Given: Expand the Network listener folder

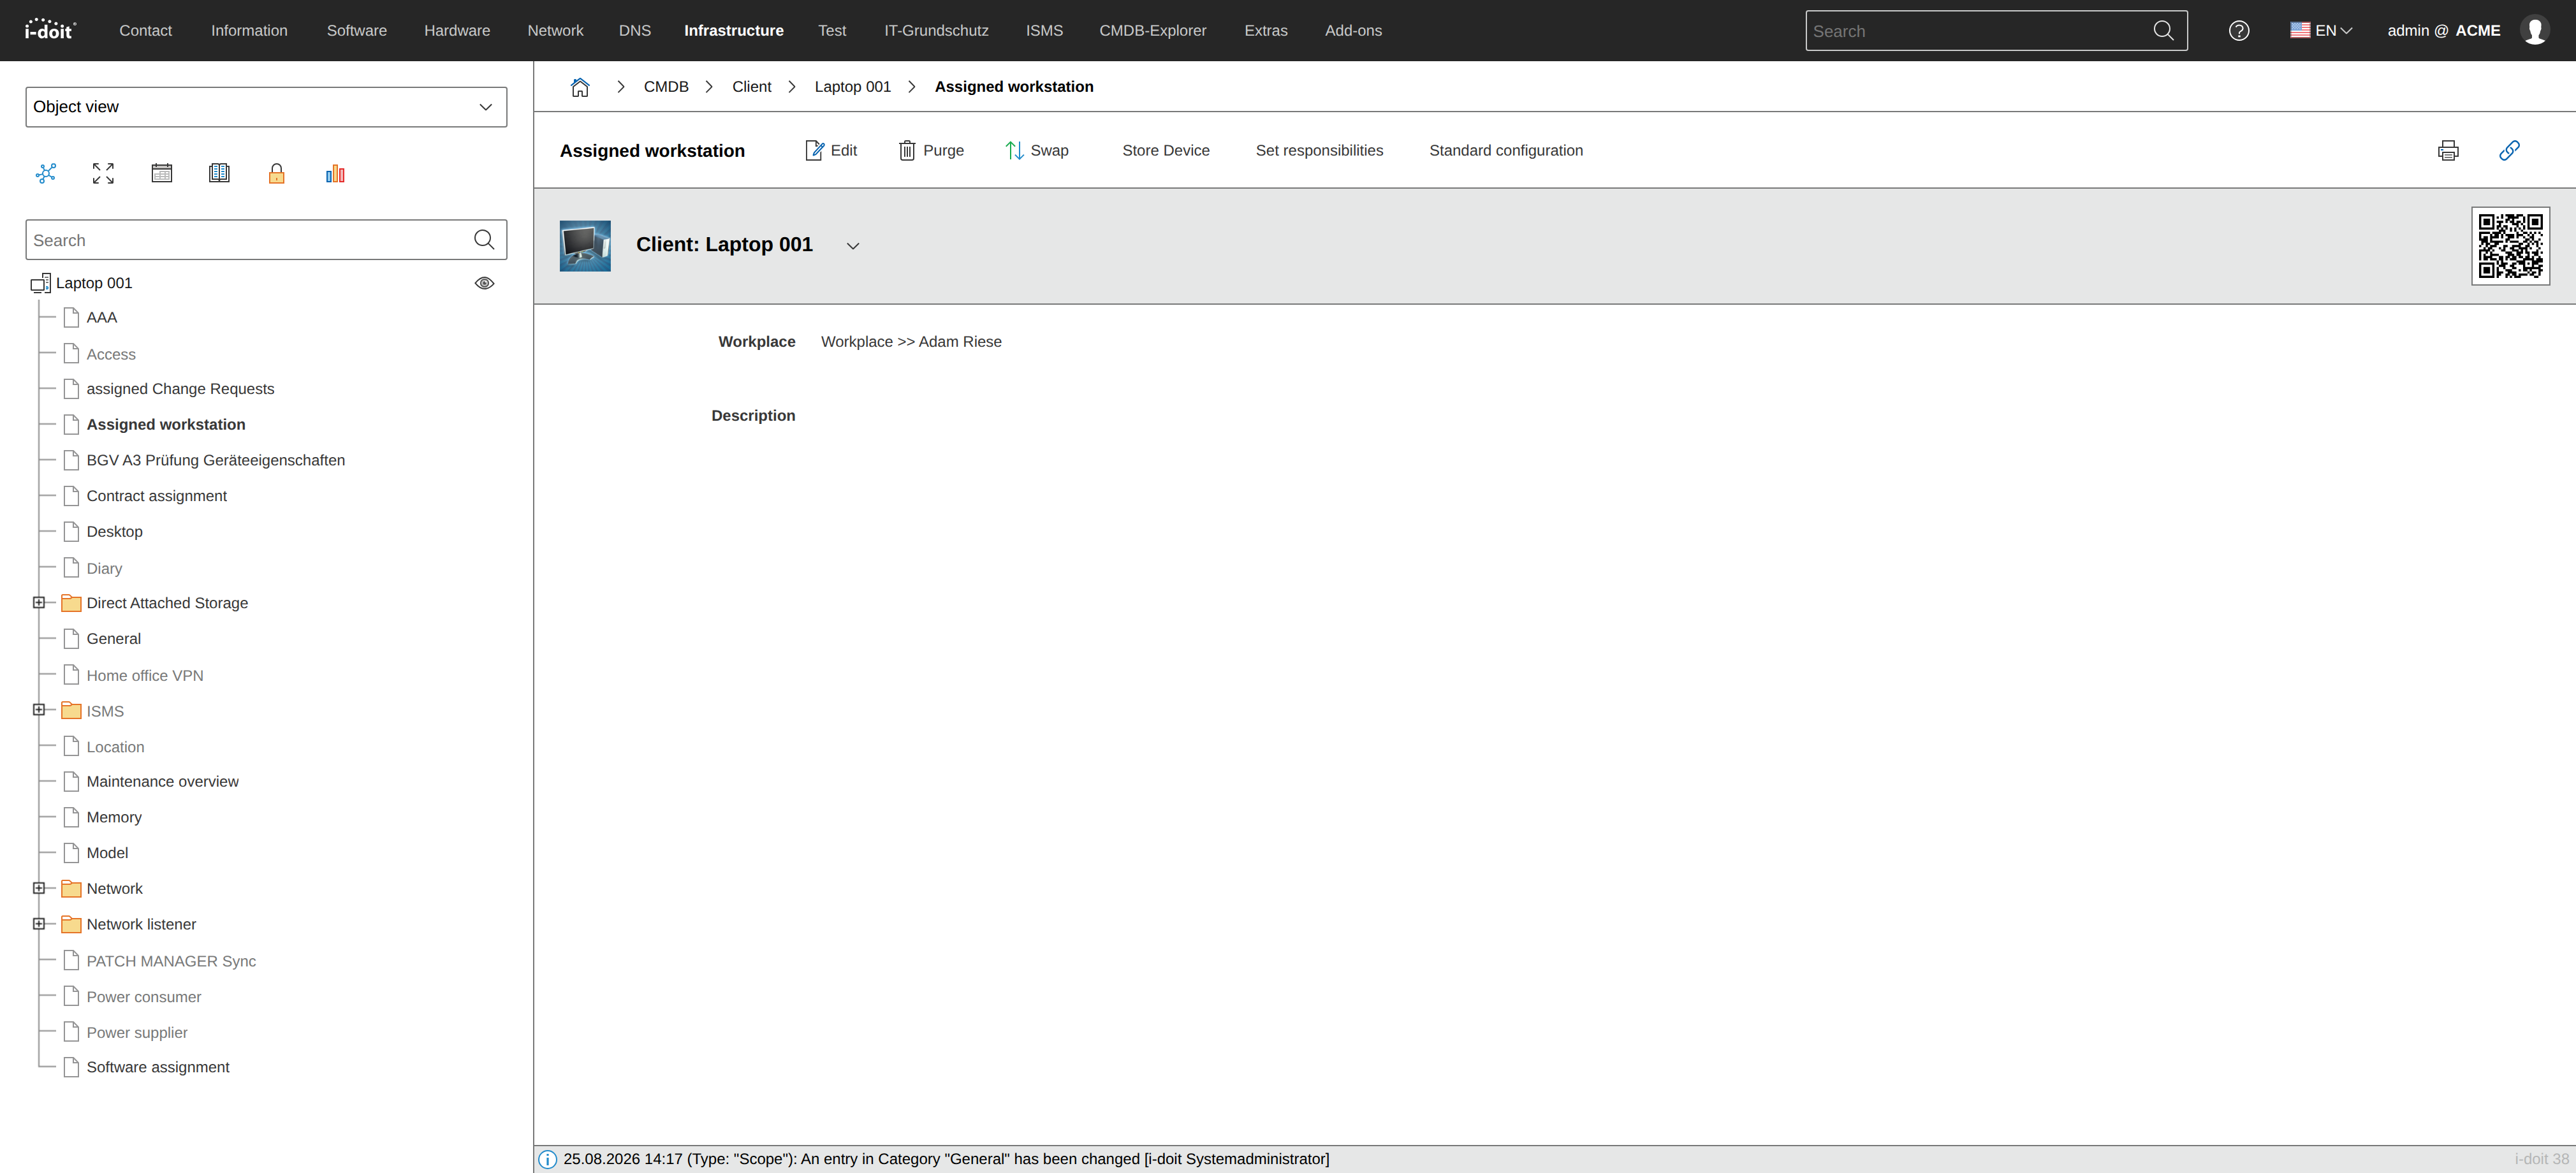Looking at the screenshot, I should (39, 925).
